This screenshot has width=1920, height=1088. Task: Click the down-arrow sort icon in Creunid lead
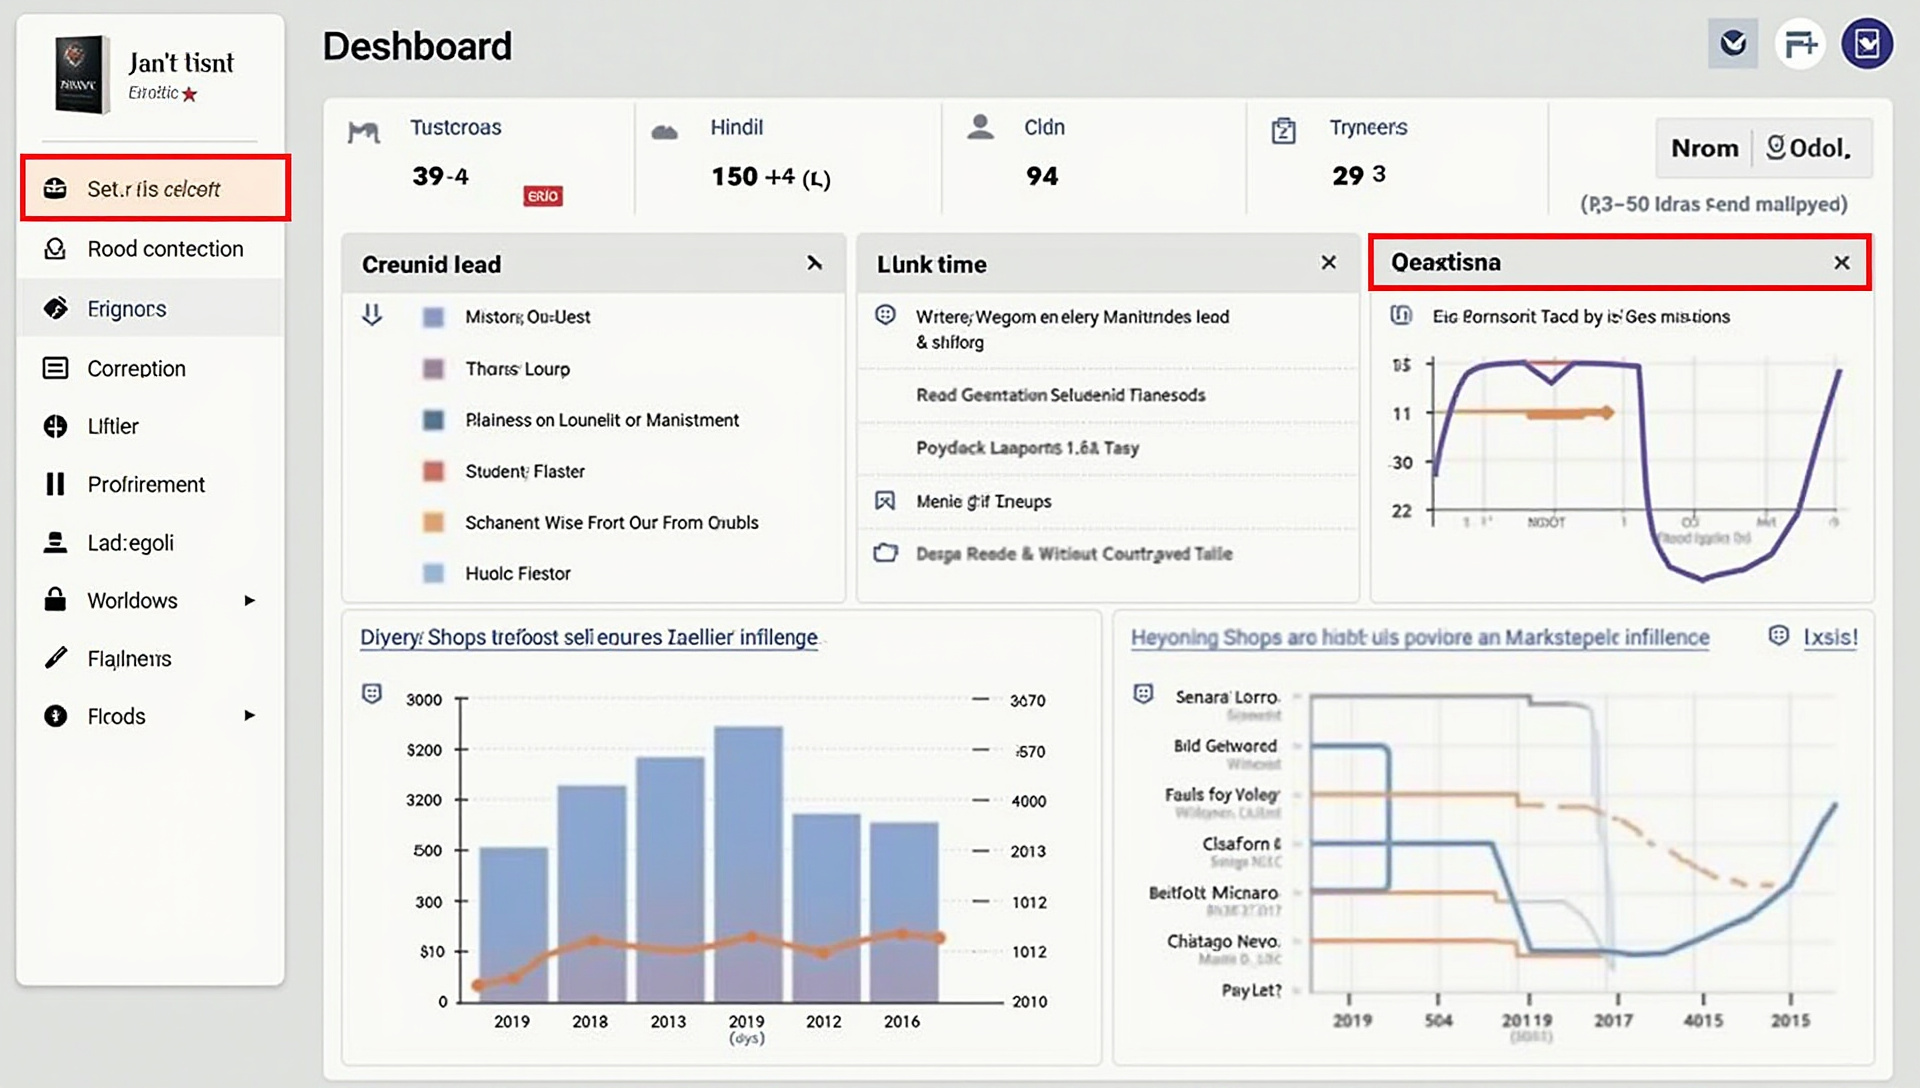coord(372,316)
